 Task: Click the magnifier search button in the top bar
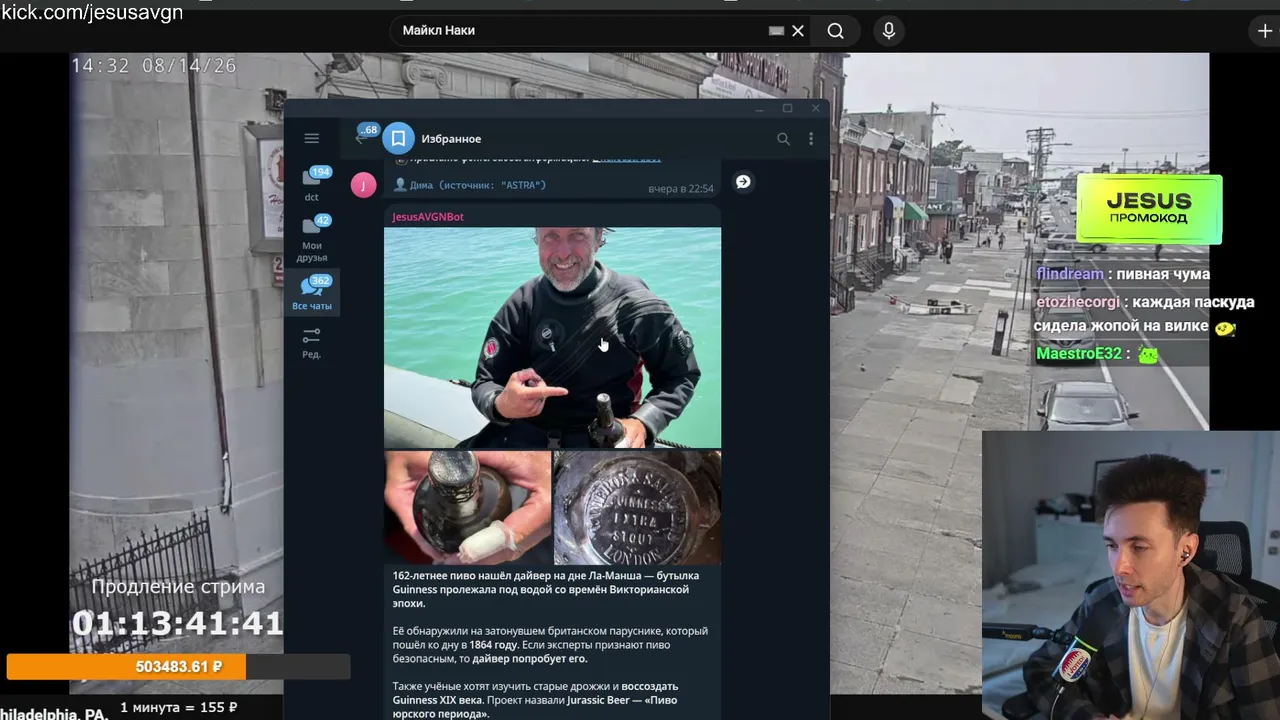click(x=835, y=31)
